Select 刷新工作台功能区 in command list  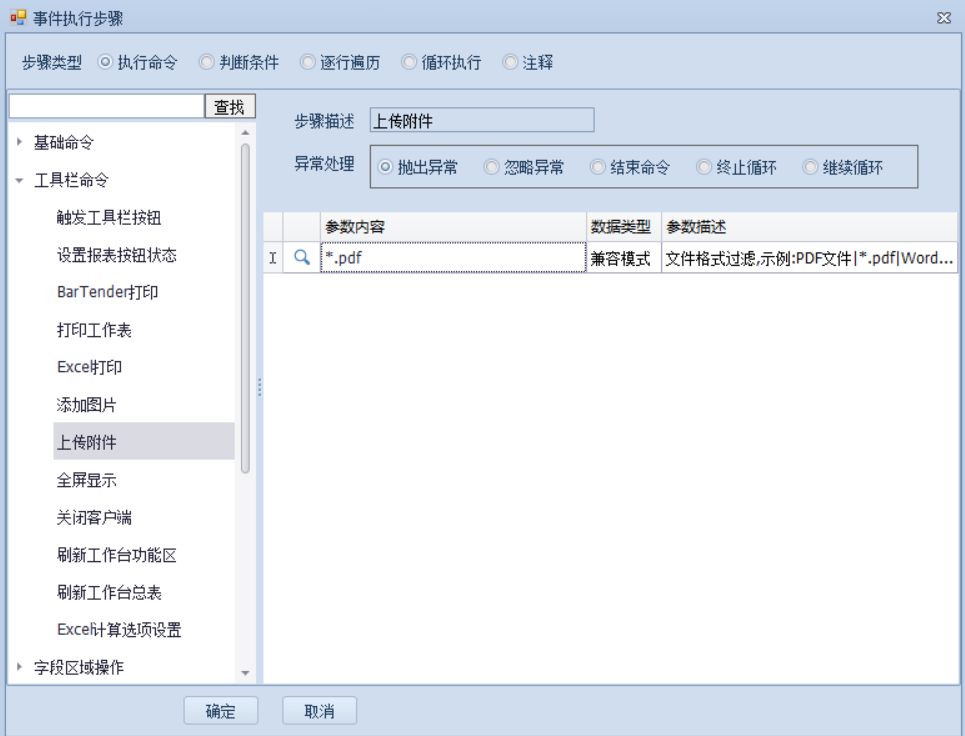(116, 555)
